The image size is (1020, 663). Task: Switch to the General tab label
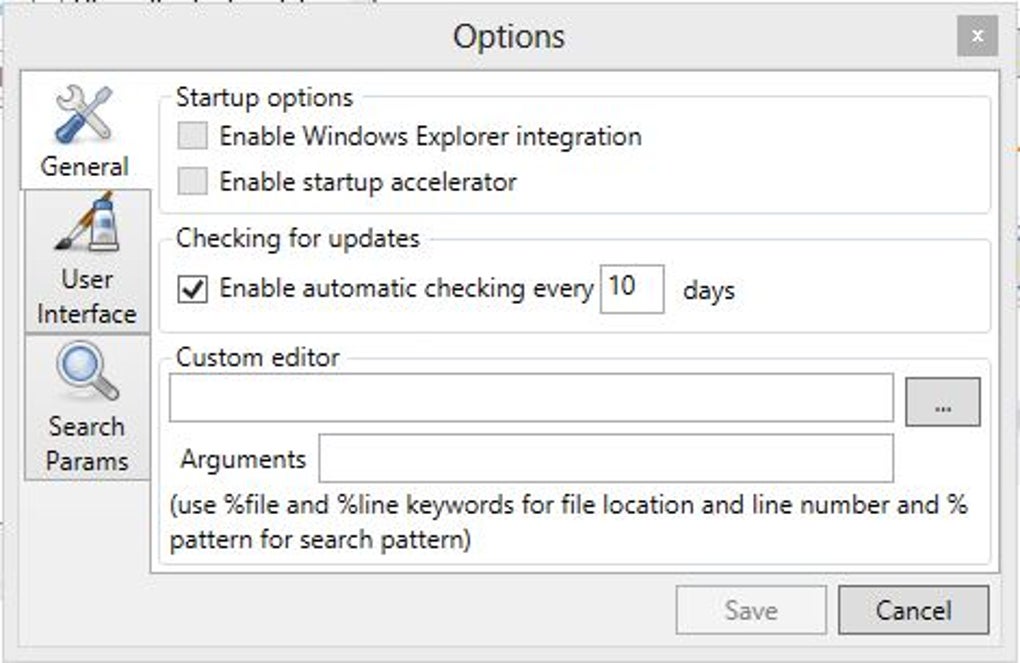(x=85, y=166)
